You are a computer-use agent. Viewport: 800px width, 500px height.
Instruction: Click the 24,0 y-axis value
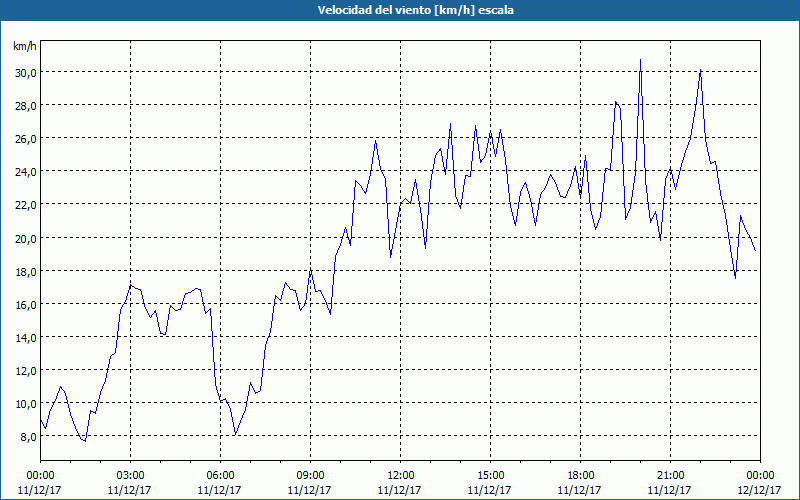[x=26, y=171]
